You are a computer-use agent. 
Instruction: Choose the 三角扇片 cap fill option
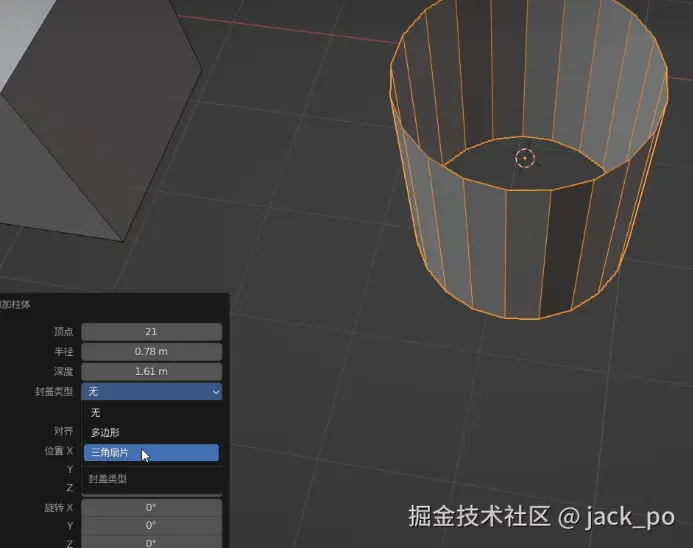tap(151, 453)
